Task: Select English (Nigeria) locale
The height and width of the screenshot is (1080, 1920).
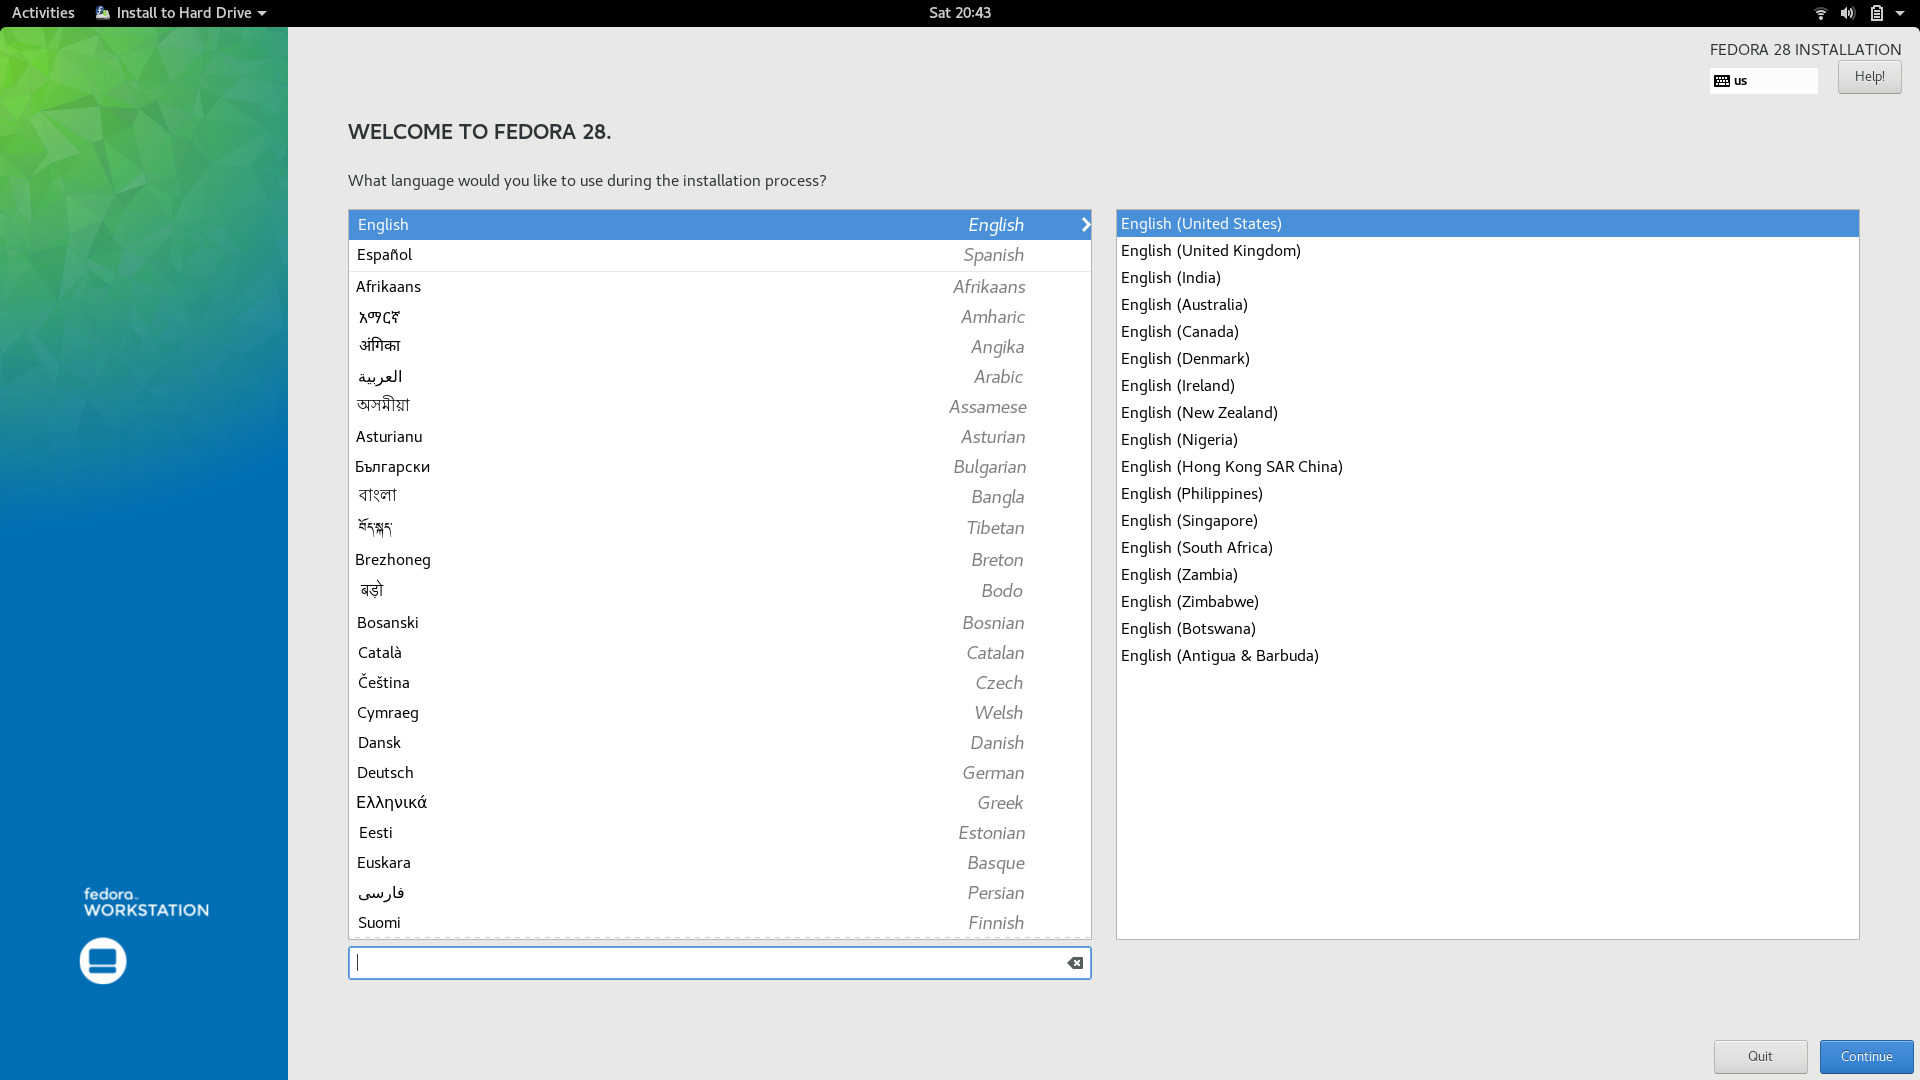Action: coord(1487,440)
